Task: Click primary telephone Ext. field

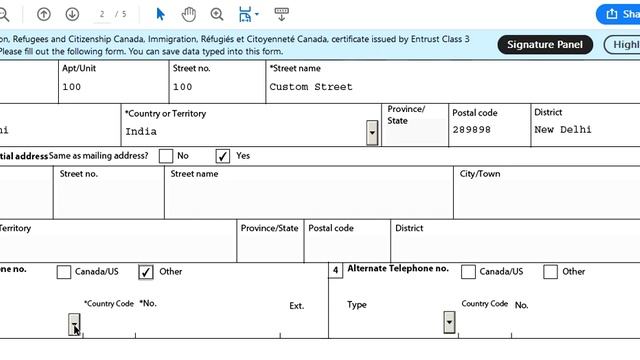Action: click(304, 324)
